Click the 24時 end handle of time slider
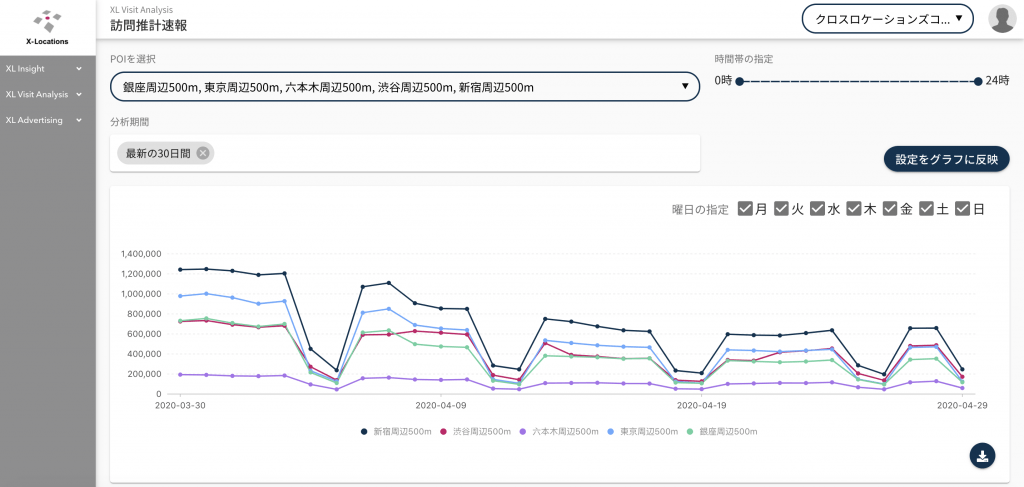The height and width of the screenshot is (487, 1024). [978, 81]
